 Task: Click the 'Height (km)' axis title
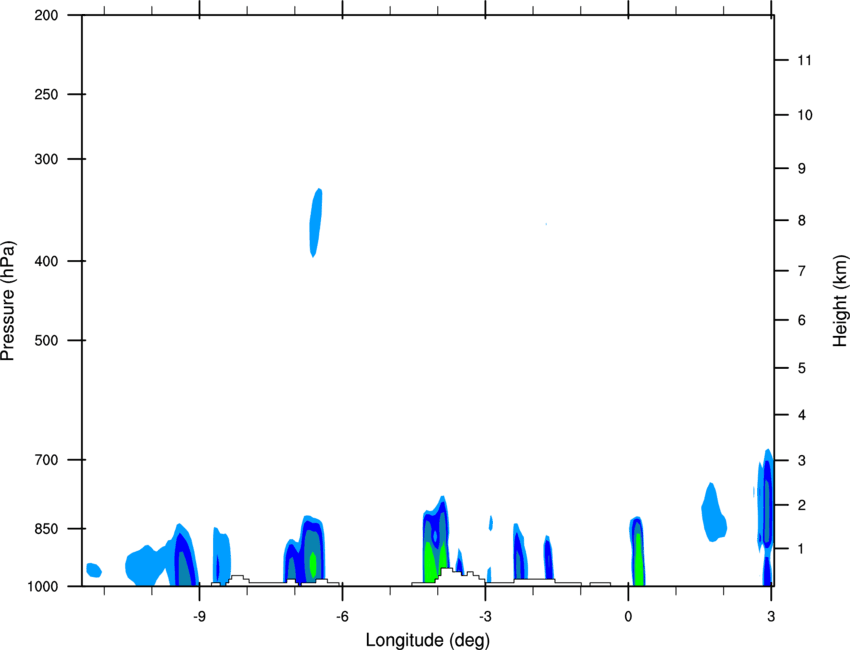[840, 301]
